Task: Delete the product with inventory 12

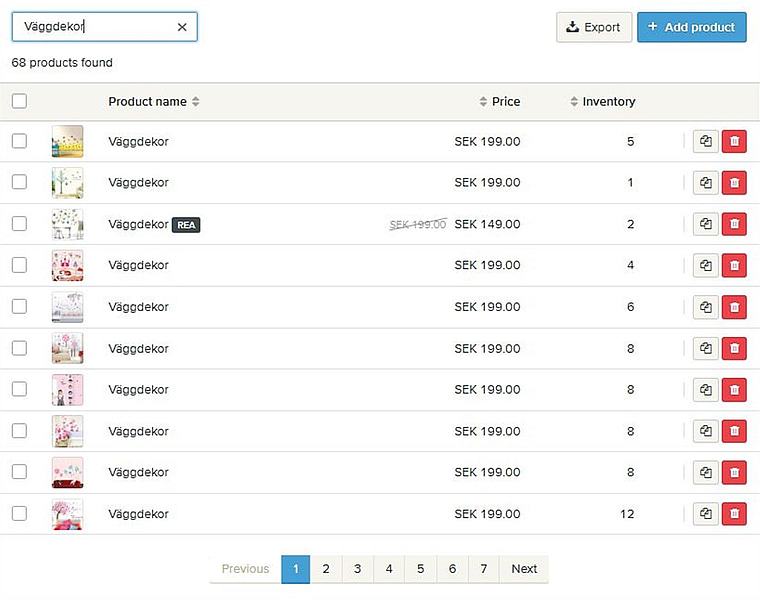Action: click(x=734, y=514)
